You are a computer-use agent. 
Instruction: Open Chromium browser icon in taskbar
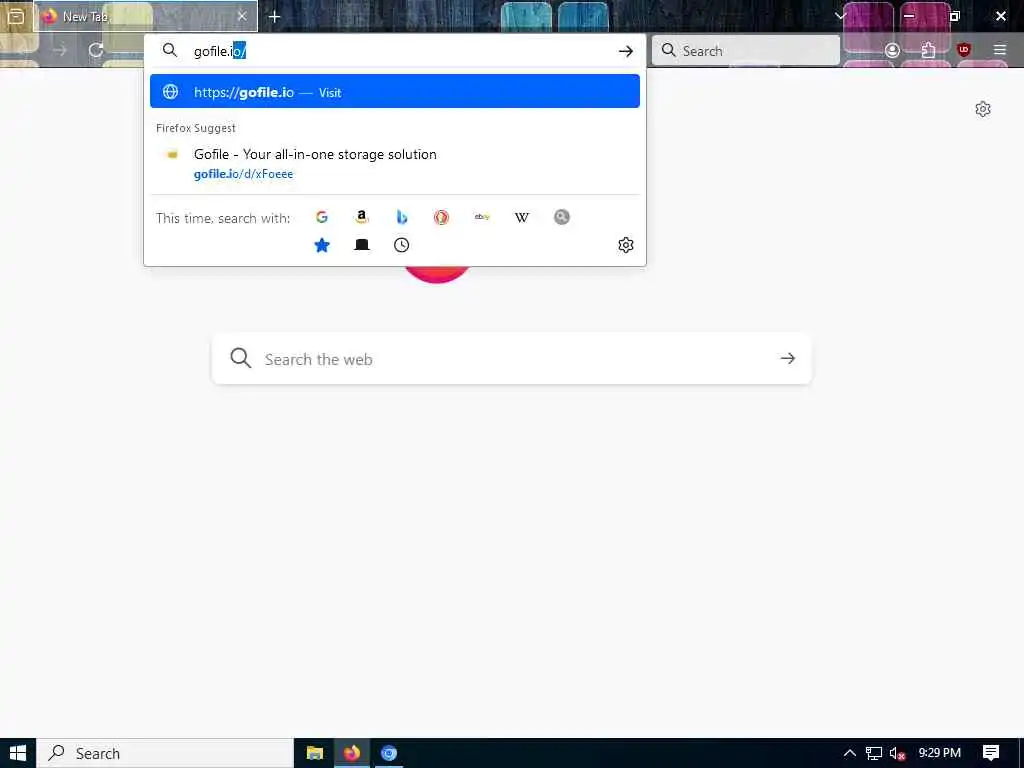(389, 753)
